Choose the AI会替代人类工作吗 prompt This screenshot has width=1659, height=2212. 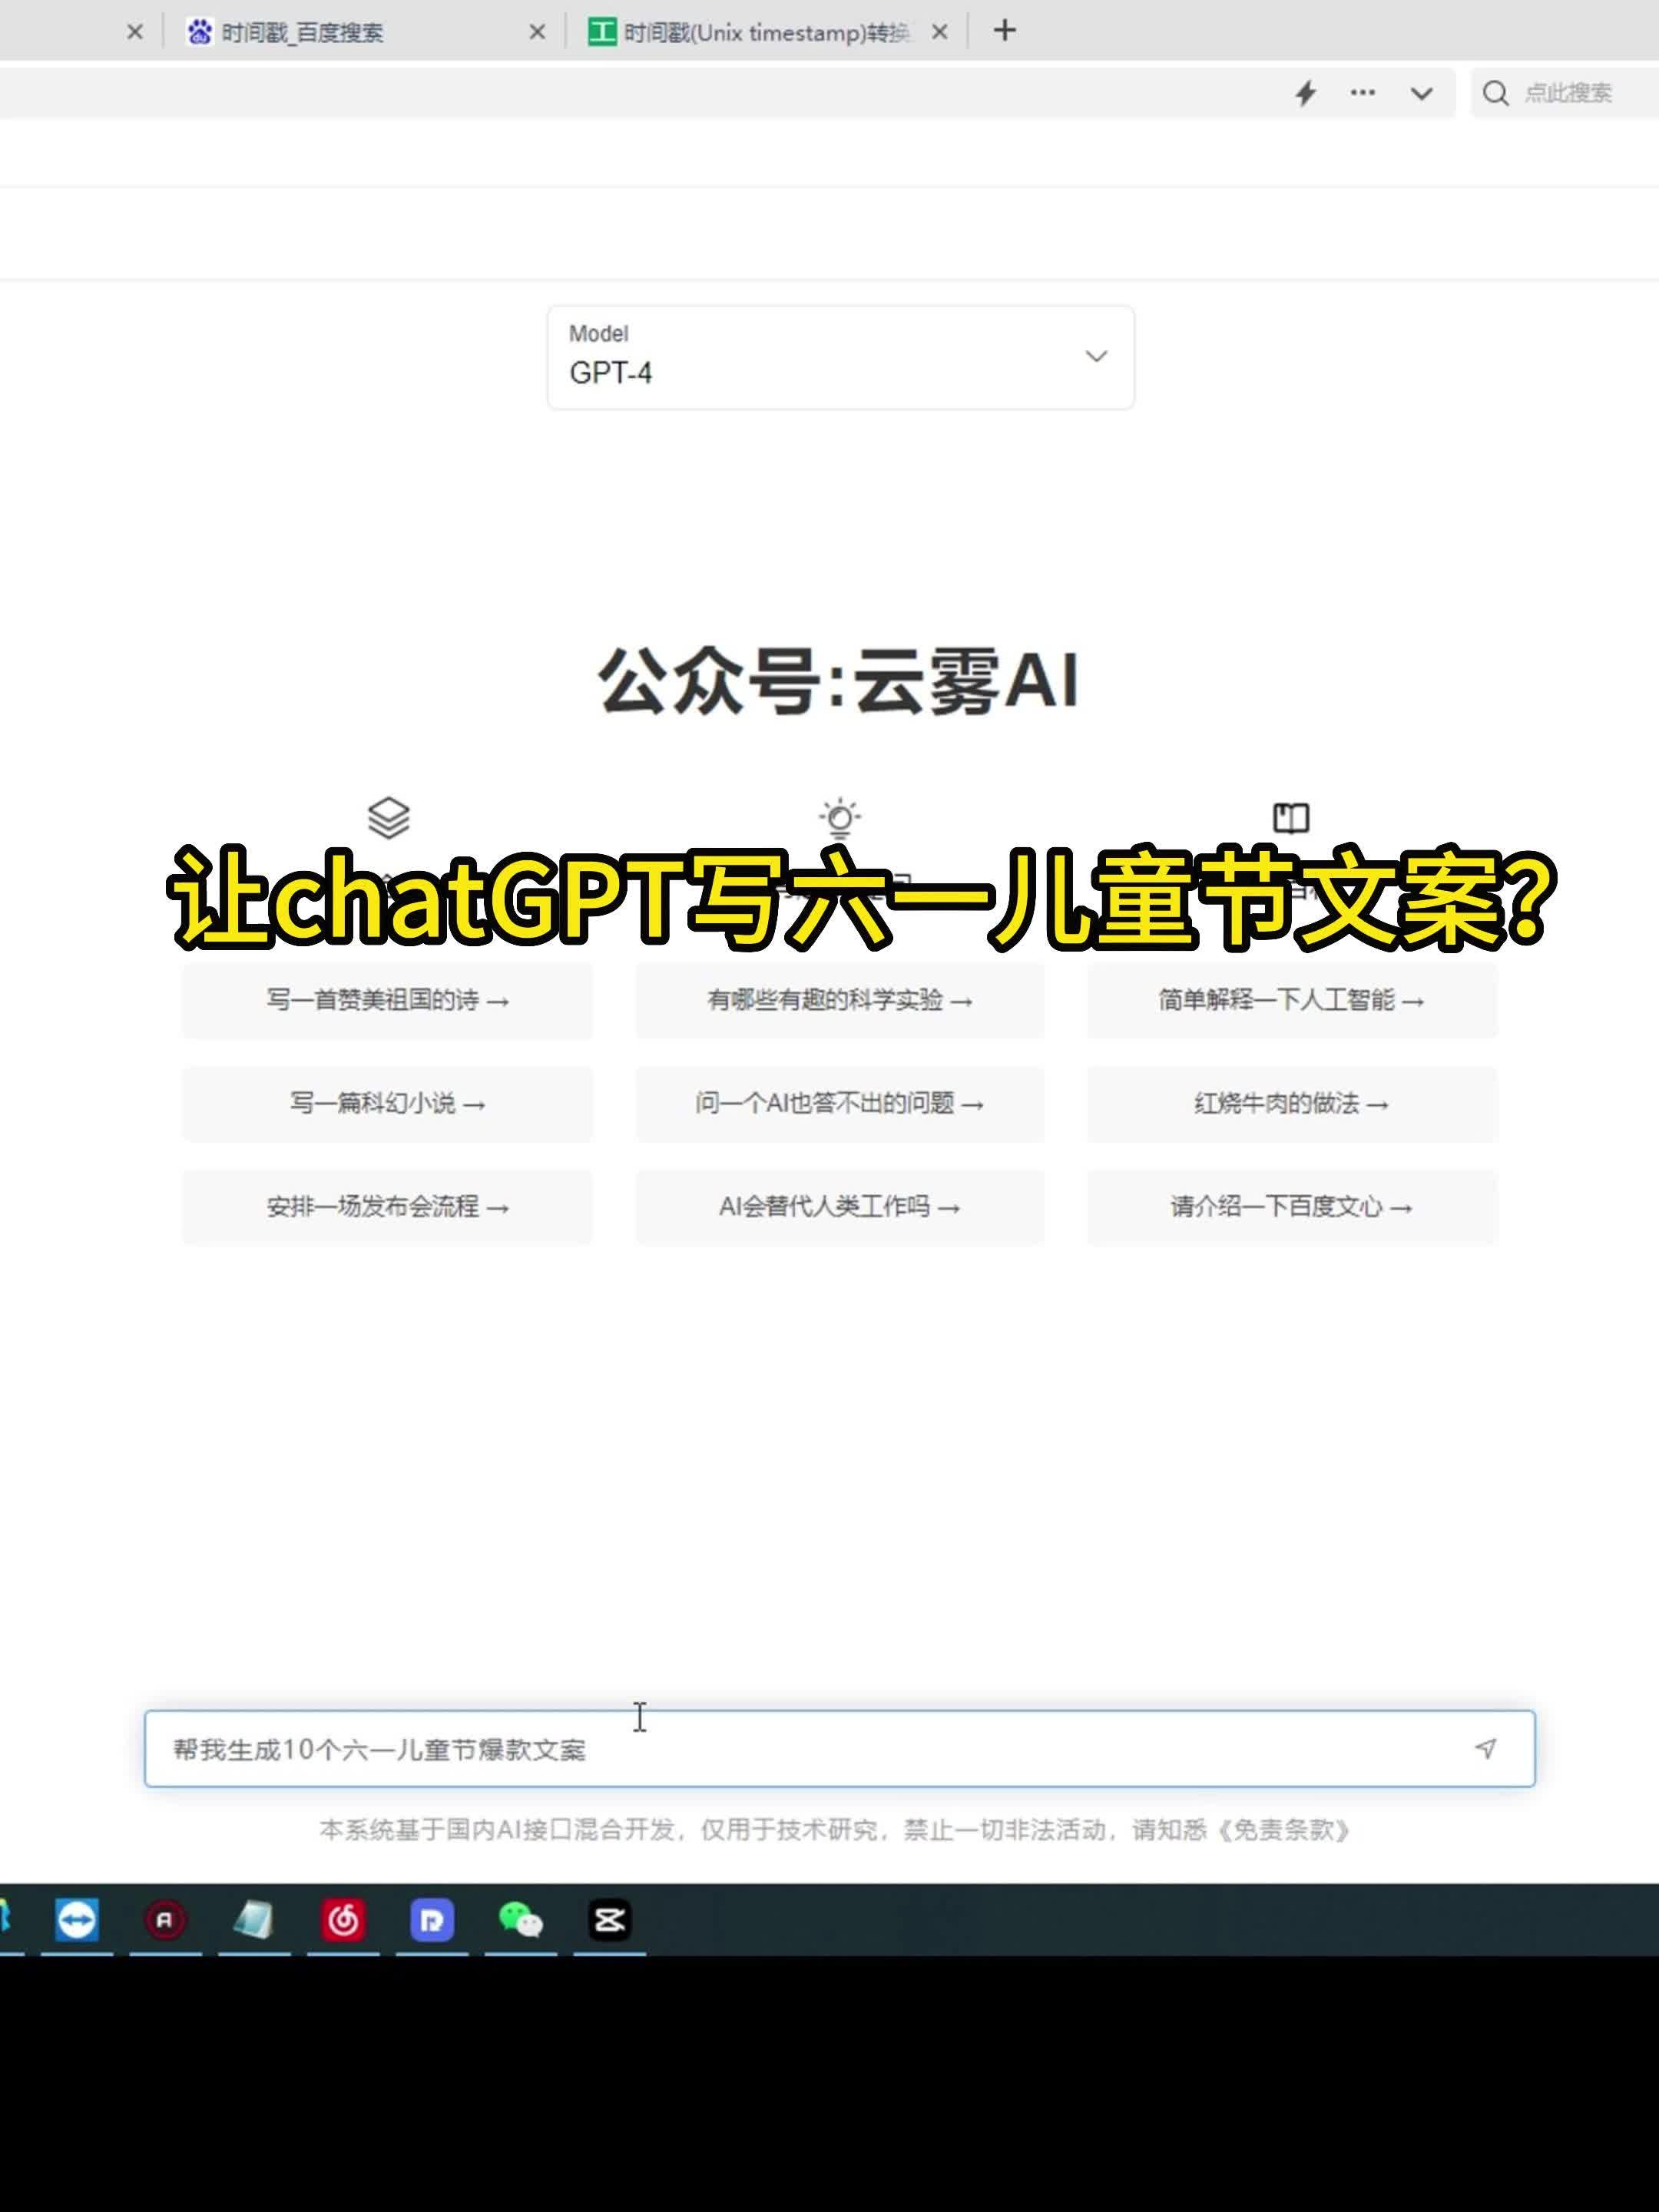coord(839,1207)
